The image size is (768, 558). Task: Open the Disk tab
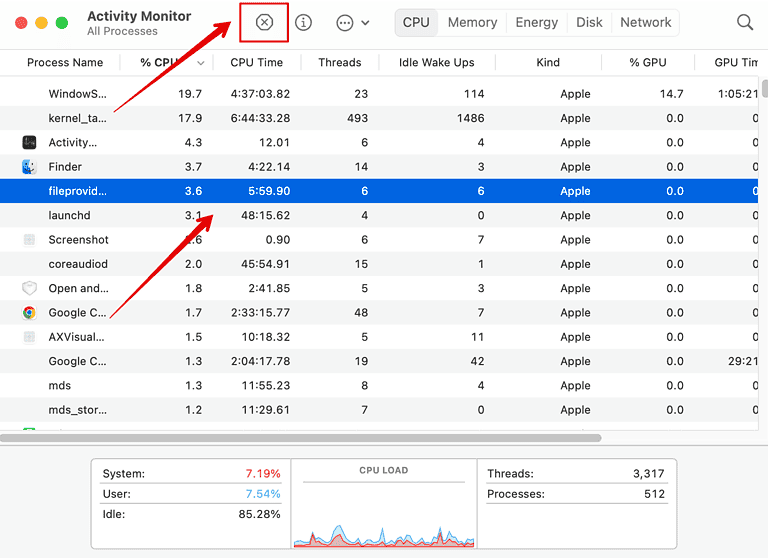[589, 22]
